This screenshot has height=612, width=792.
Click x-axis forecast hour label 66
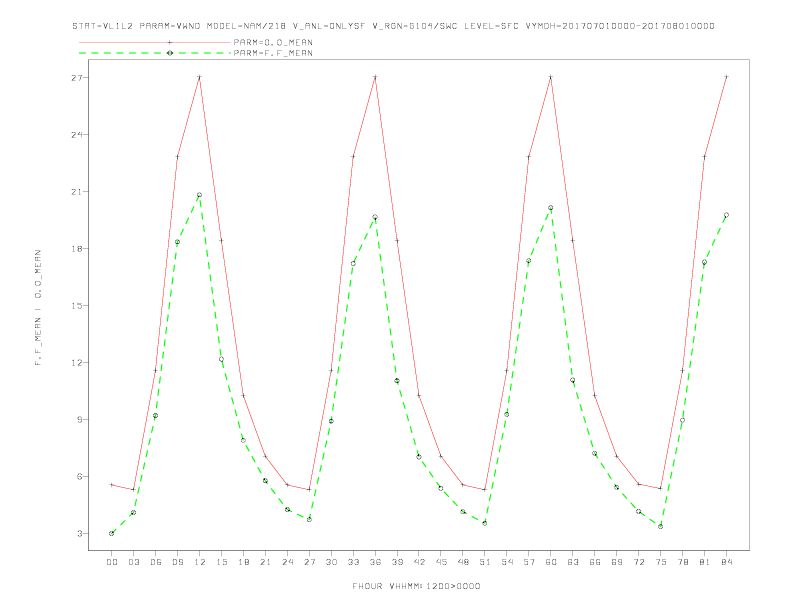coord(595,562)
